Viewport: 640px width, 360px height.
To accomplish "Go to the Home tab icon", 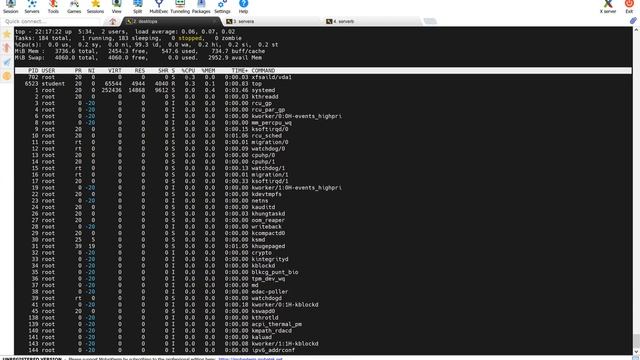I will [113, 21].
